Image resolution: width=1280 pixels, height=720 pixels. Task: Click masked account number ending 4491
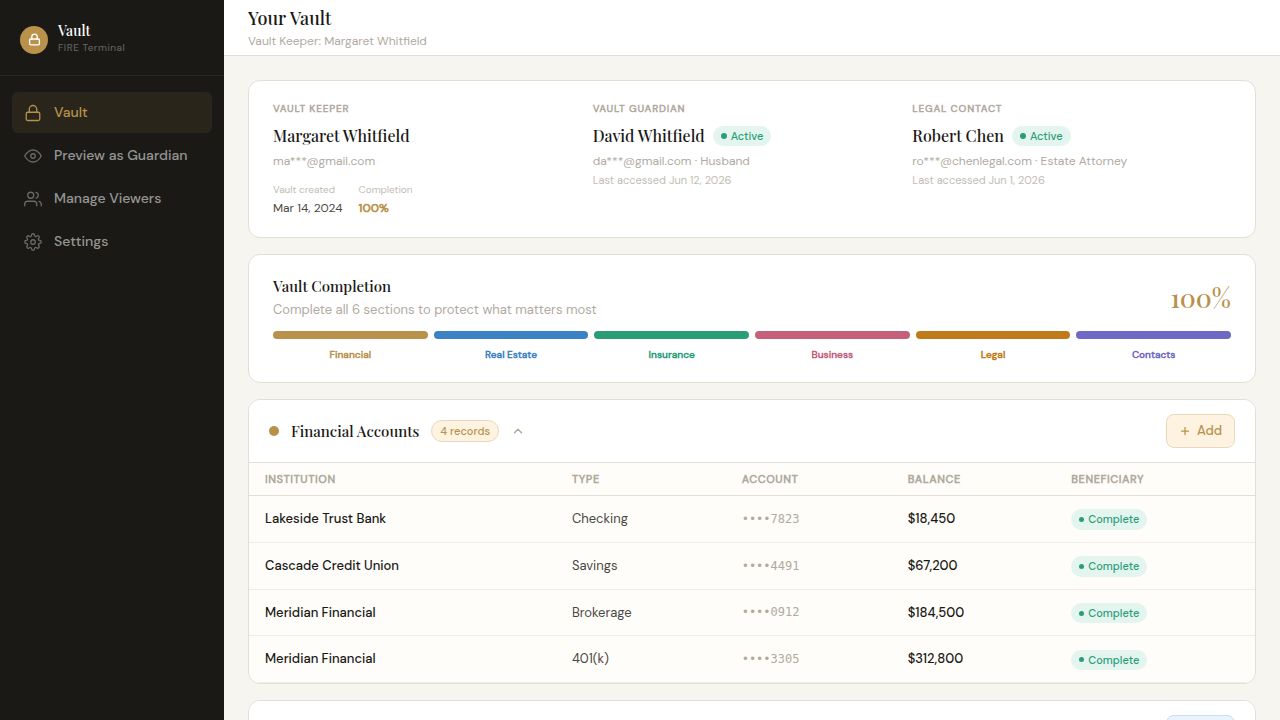tap(770, 566)
